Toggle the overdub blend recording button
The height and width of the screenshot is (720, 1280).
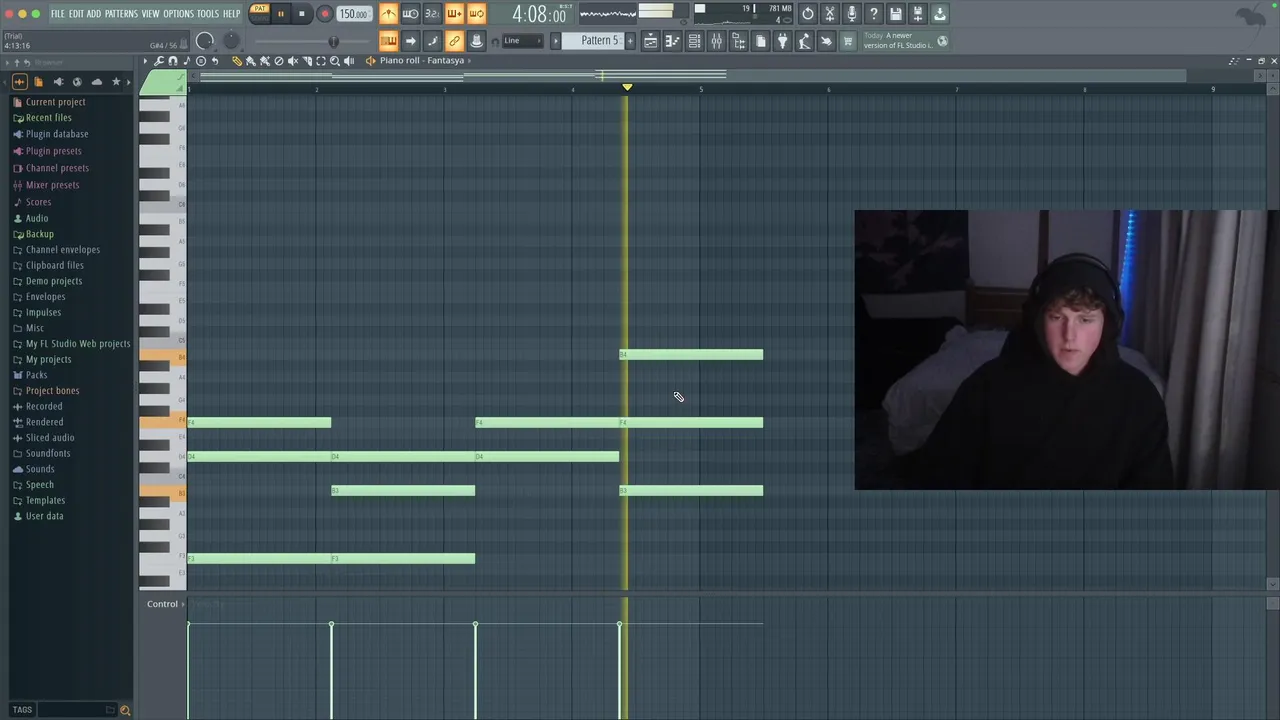pos(454,14)
